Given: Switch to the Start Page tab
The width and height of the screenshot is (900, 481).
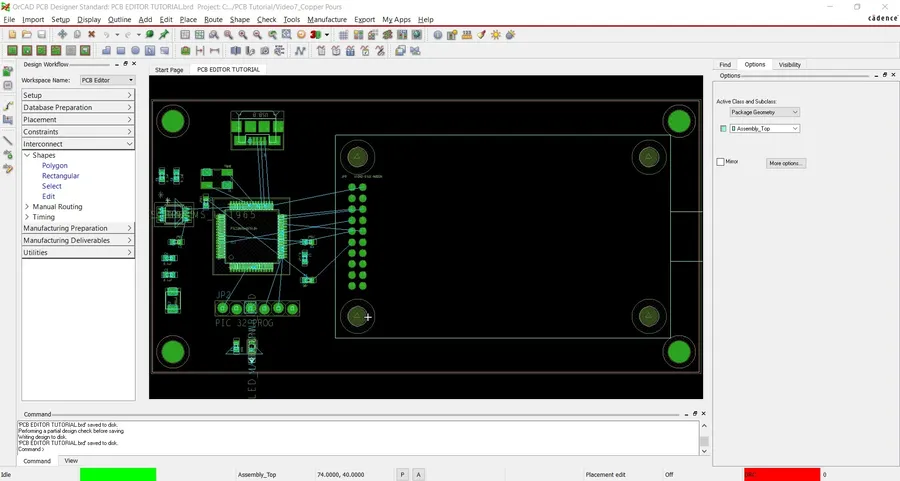Looking at the screenshot, I should 169,69.
